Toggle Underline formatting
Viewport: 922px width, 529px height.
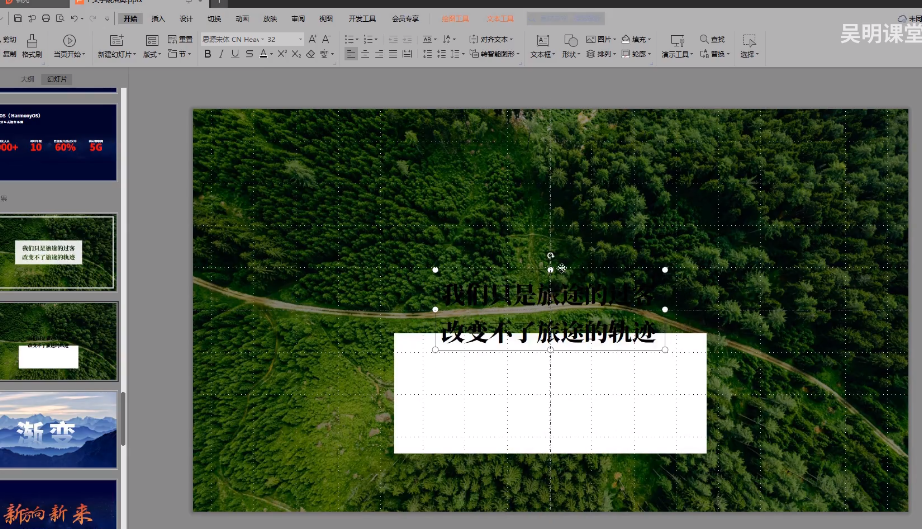pos(235,54)
